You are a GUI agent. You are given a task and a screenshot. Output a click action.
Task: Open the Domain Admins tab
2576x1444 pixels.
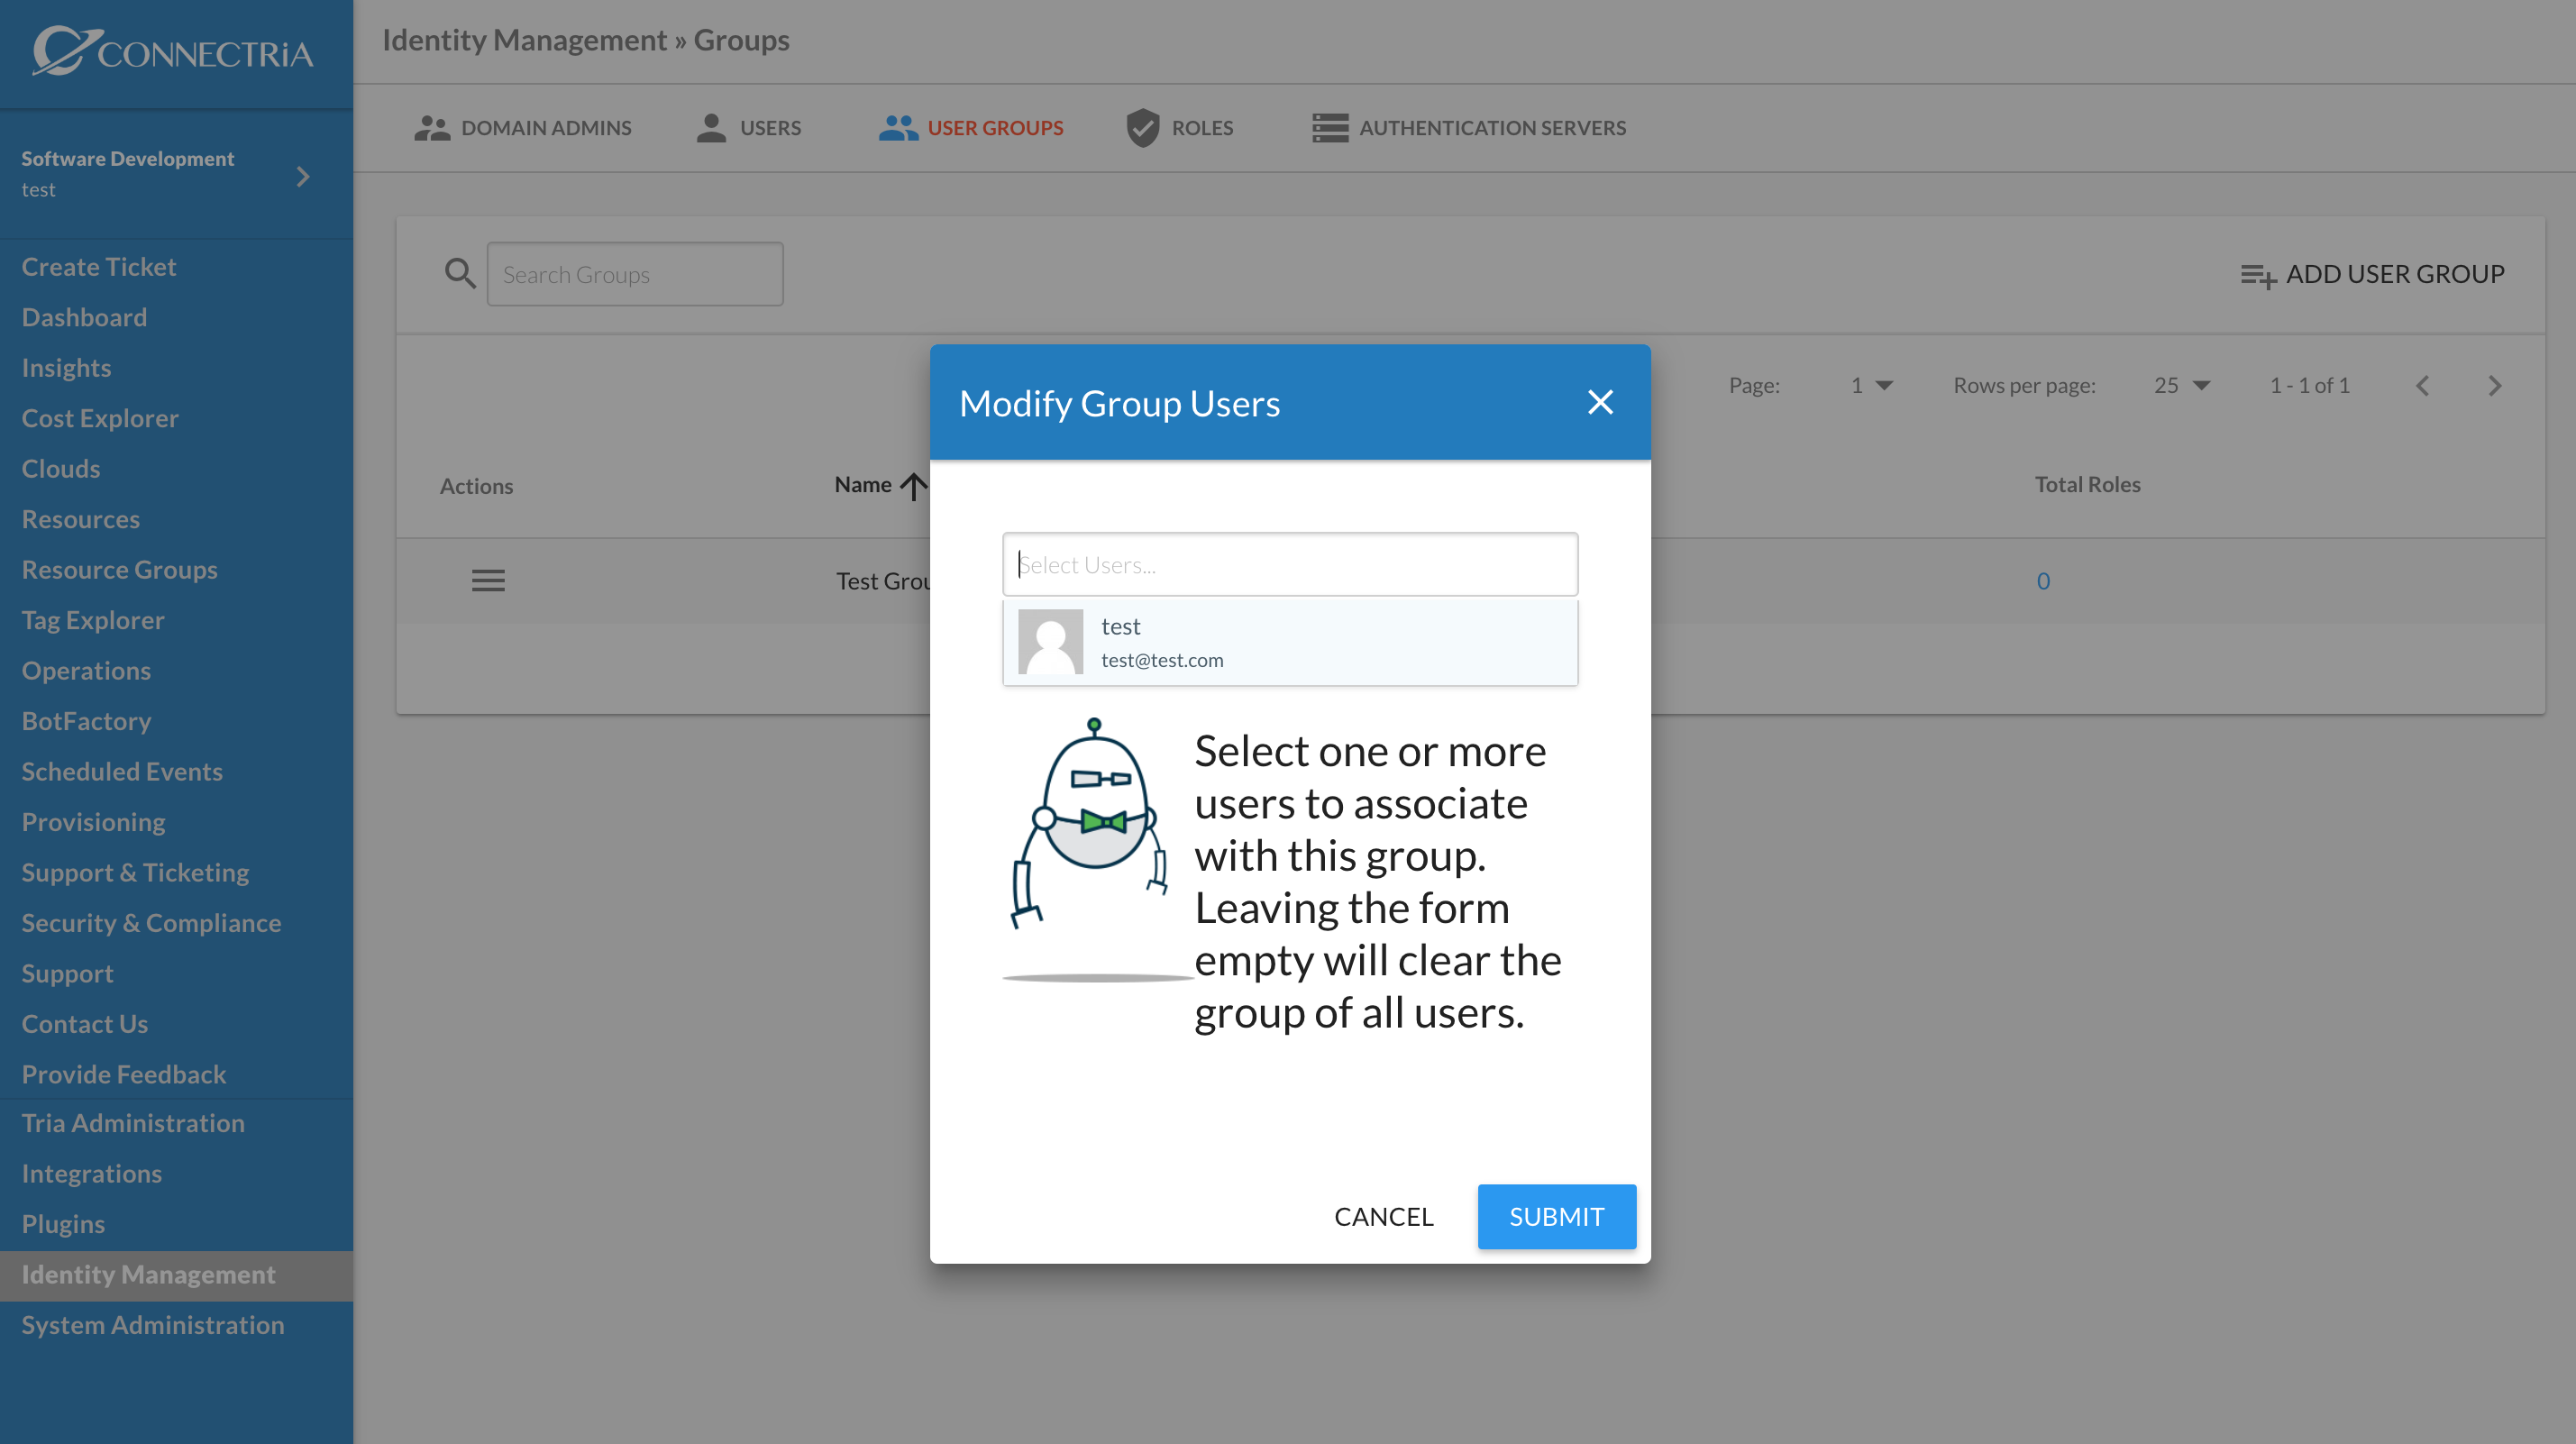(x=522, y=128)
